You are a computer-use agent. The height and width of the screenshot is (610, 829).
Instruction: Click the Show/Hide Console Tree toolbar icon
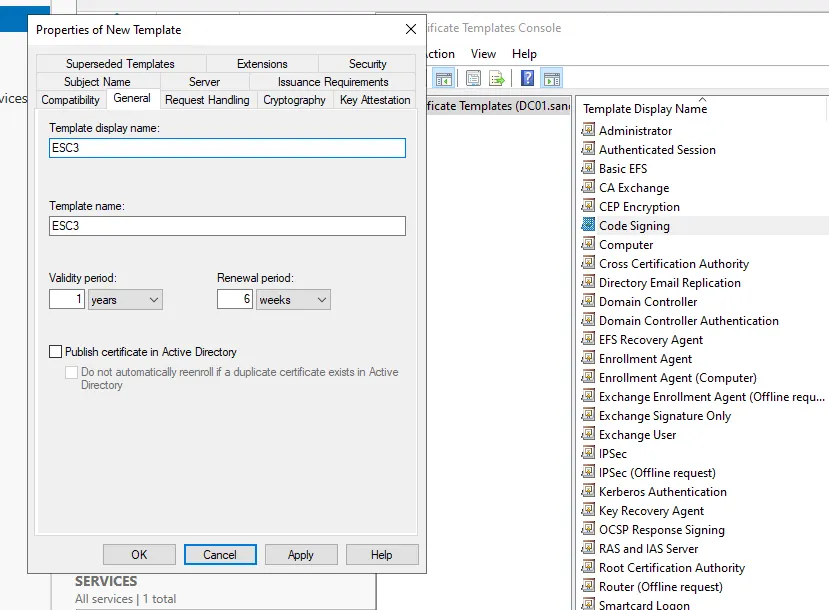coord(445,78)
